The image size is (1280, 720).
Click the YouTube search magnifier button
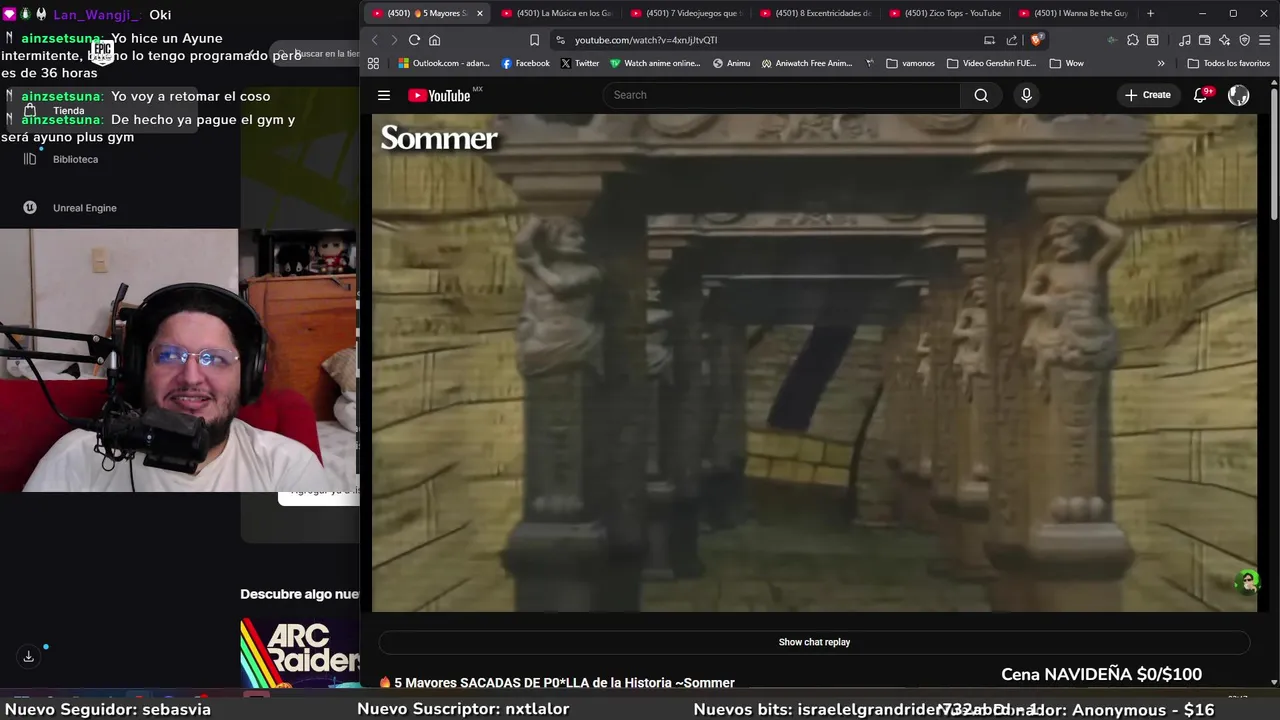[981, 95]
